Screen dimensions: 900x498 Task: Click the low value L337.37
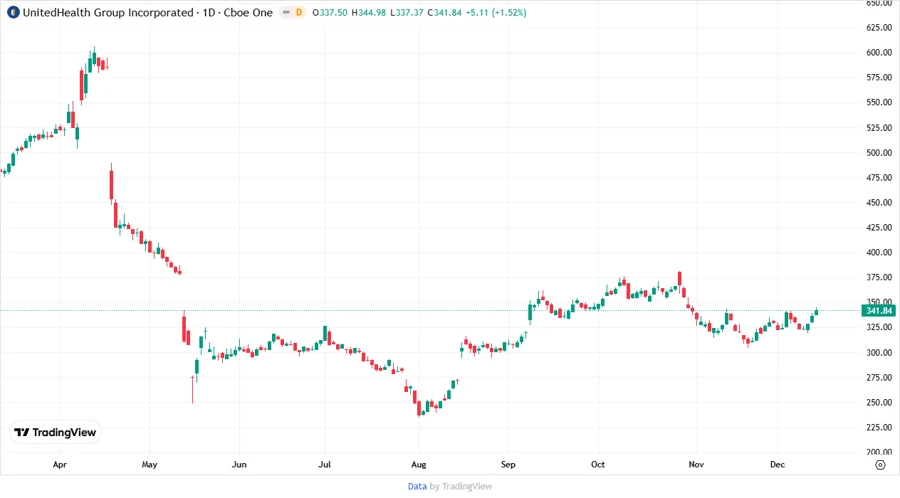[407, 12]
